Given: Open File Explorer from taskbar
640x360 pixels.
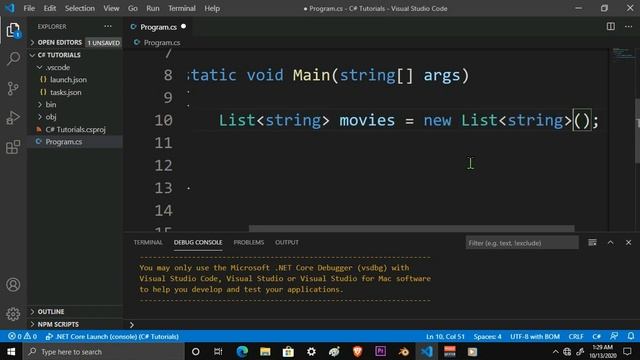Looking at the screenshot, I should [265, 351].
